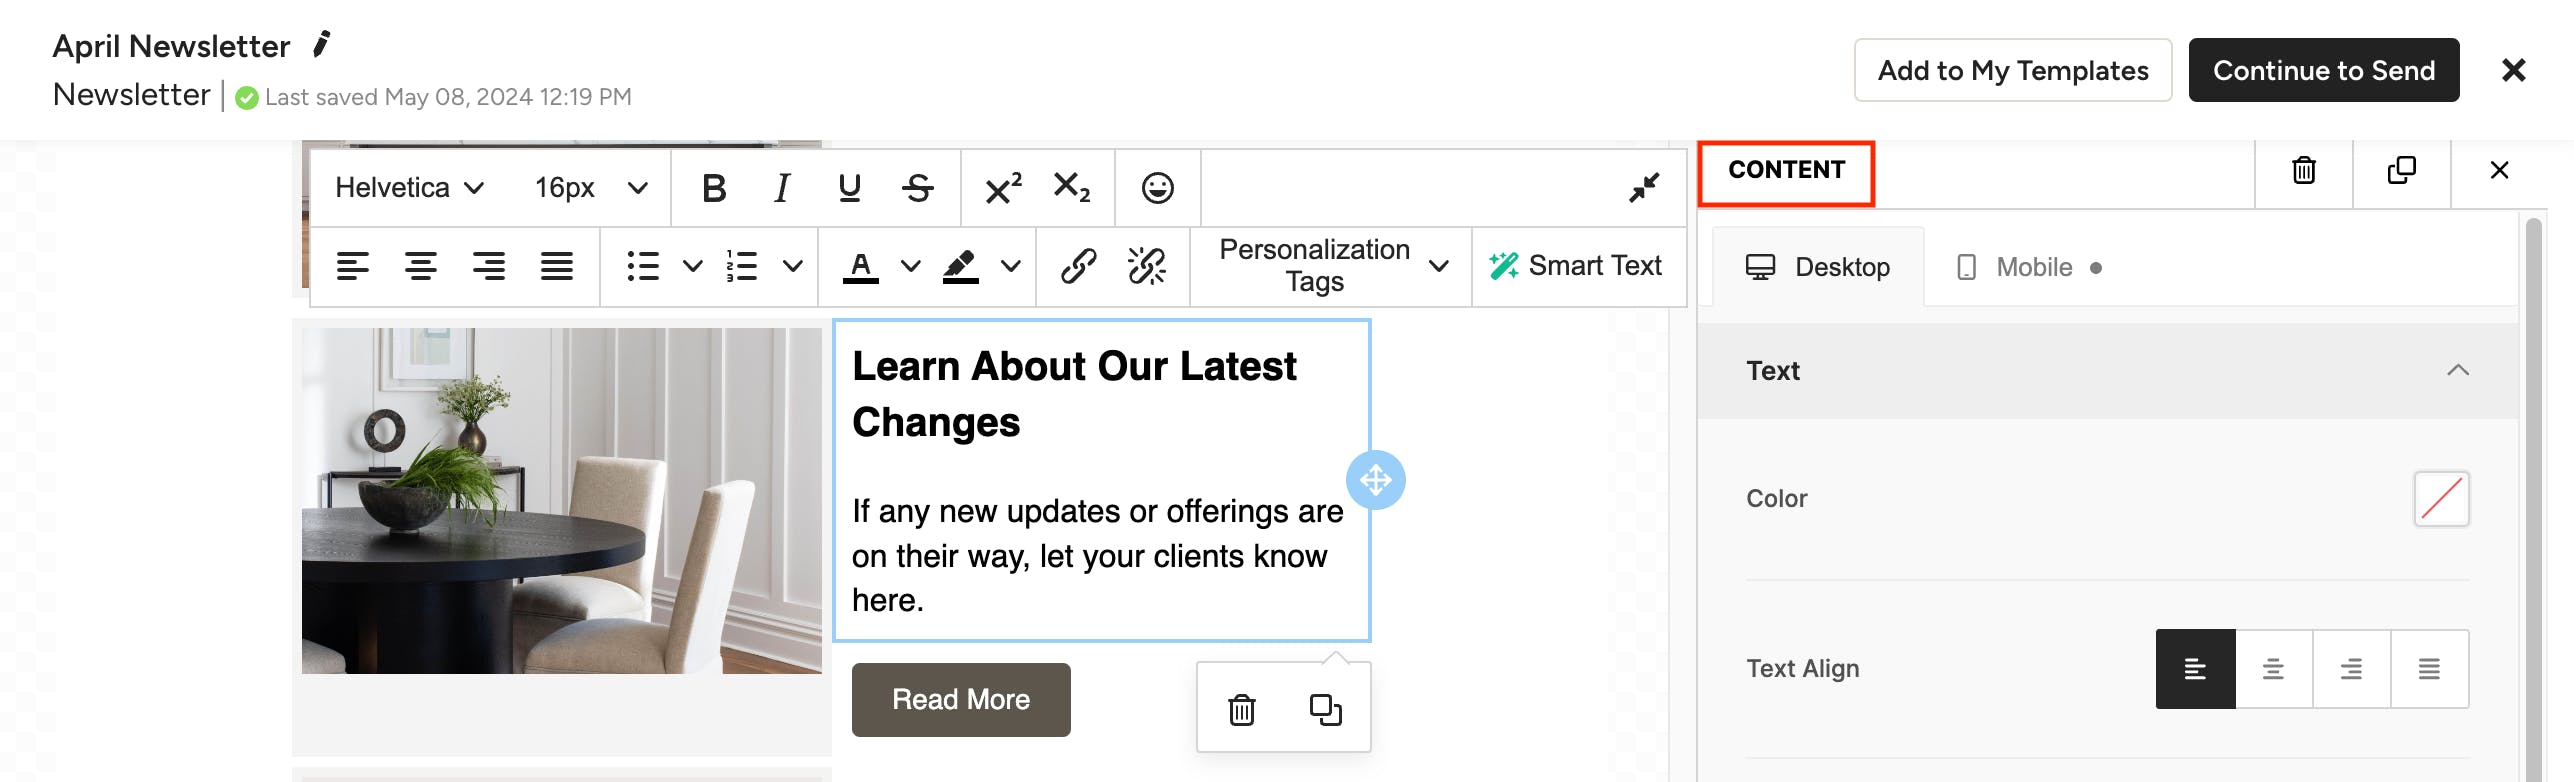Set Text Align to center in panel

[2273, 669]
